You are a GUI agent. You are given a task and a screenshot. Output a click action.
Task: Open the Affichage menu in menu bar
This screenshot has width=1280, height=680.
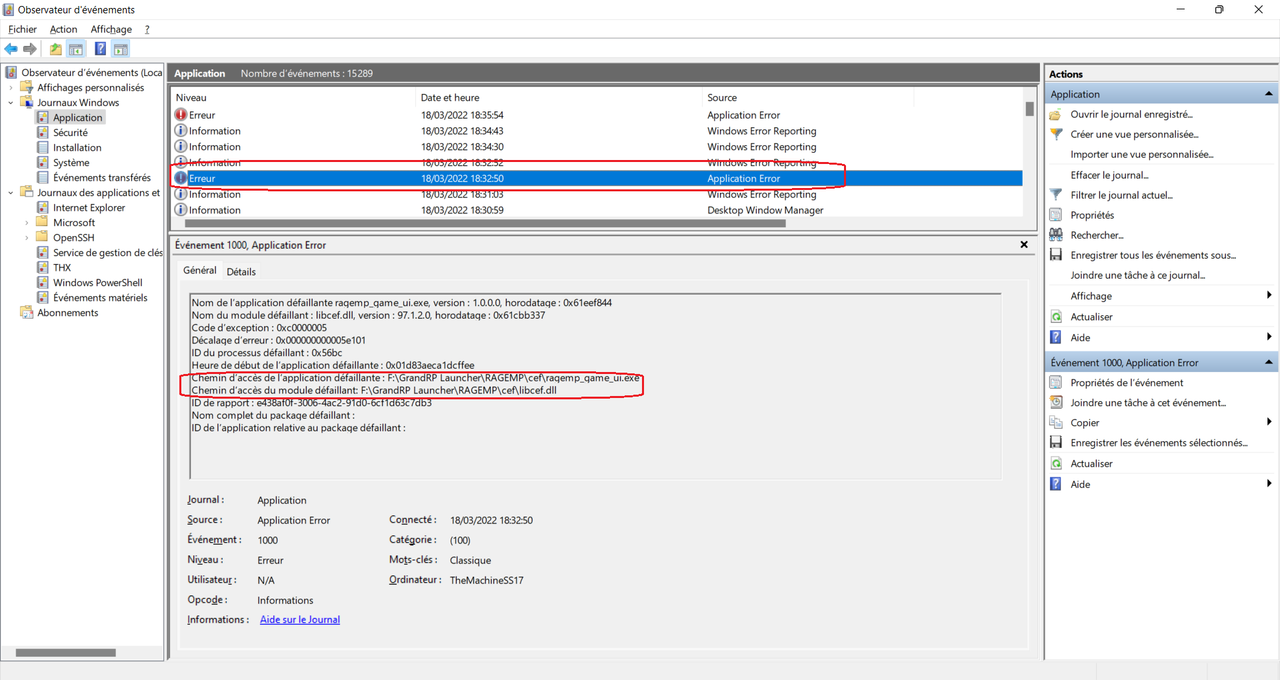111,29
